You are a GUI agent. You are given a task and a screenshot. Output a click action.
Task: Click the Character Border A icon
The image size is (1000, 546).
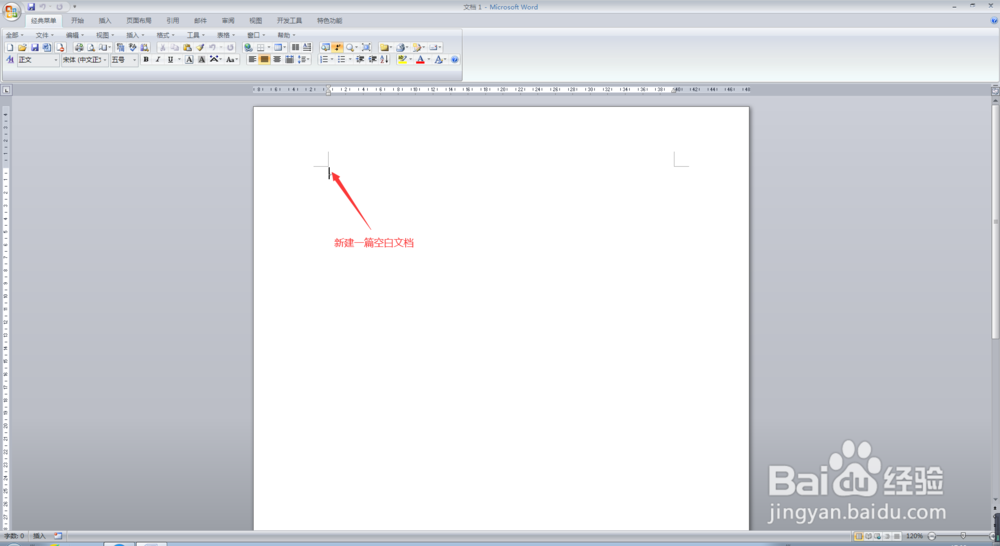pyautogui.click(x=189, y=59)
